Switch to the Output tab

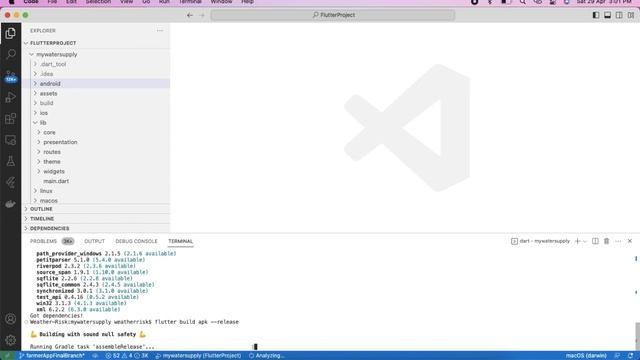point(94,241)
